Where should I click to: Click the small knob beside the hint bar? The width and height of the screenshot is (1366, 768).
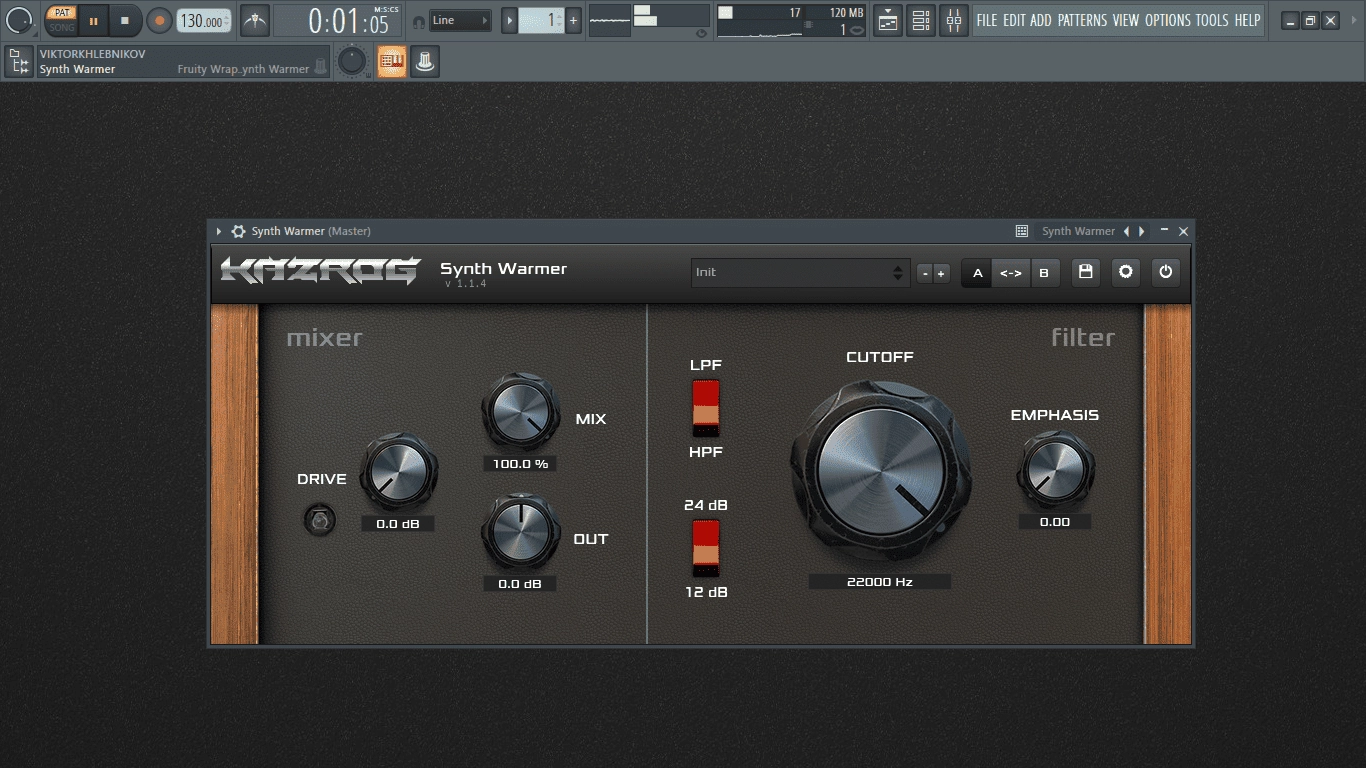point(352,62)
